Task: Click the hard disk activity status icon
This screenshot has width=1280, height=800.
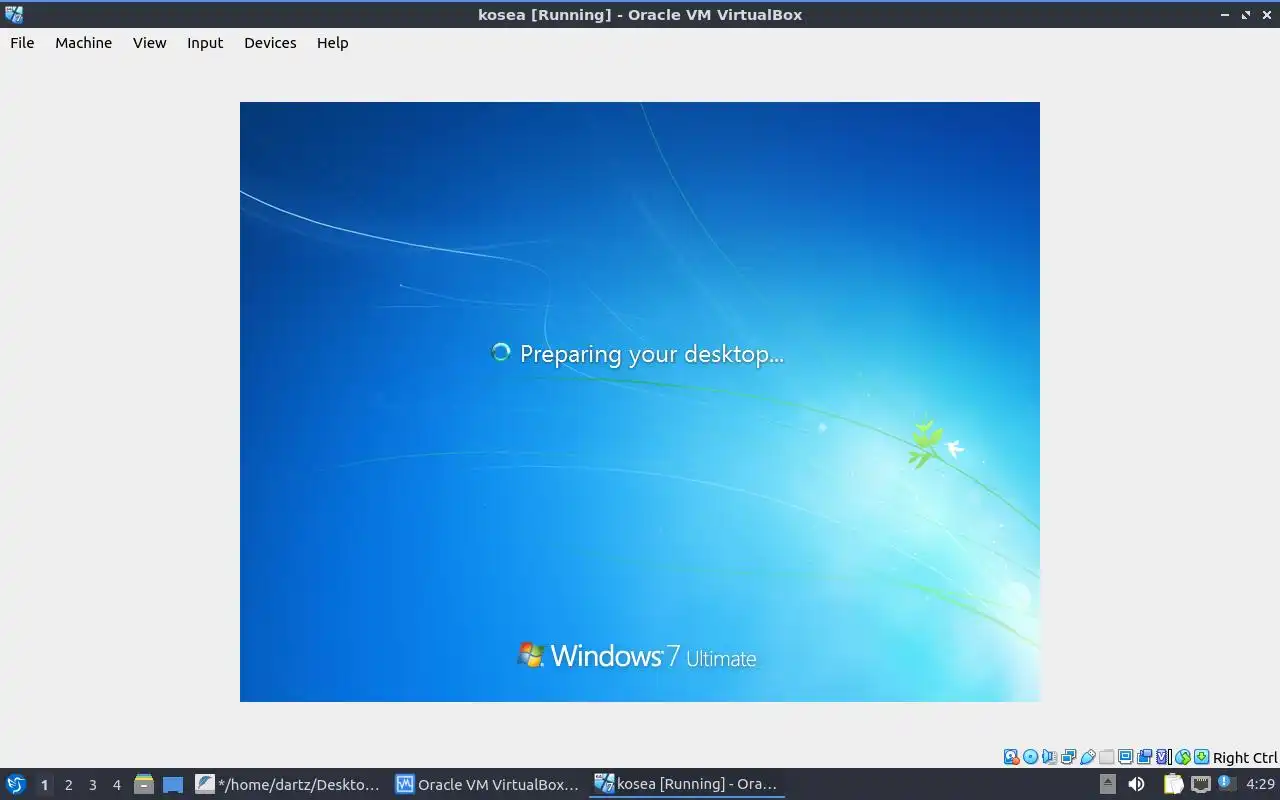Action: 1011,757
